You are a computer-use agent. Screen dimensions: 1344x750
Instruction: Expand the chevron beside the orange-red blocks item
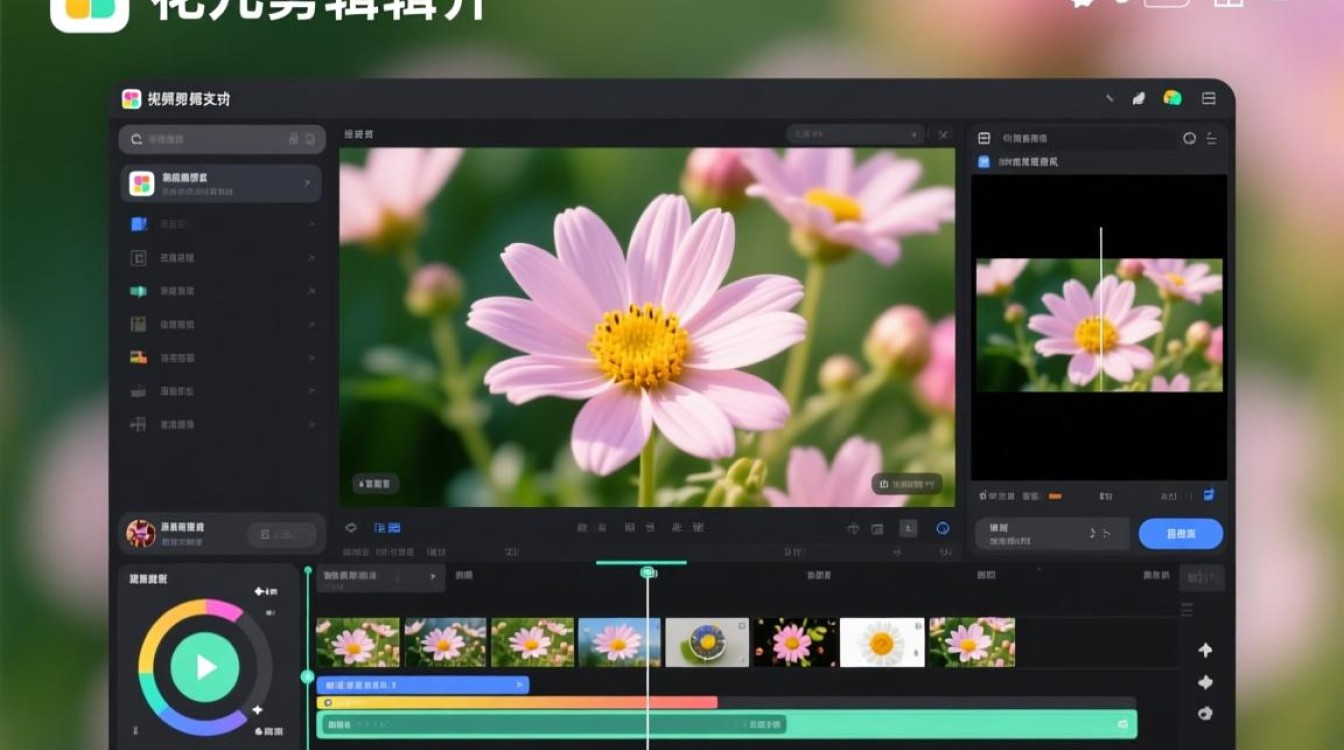click(311, 357)
